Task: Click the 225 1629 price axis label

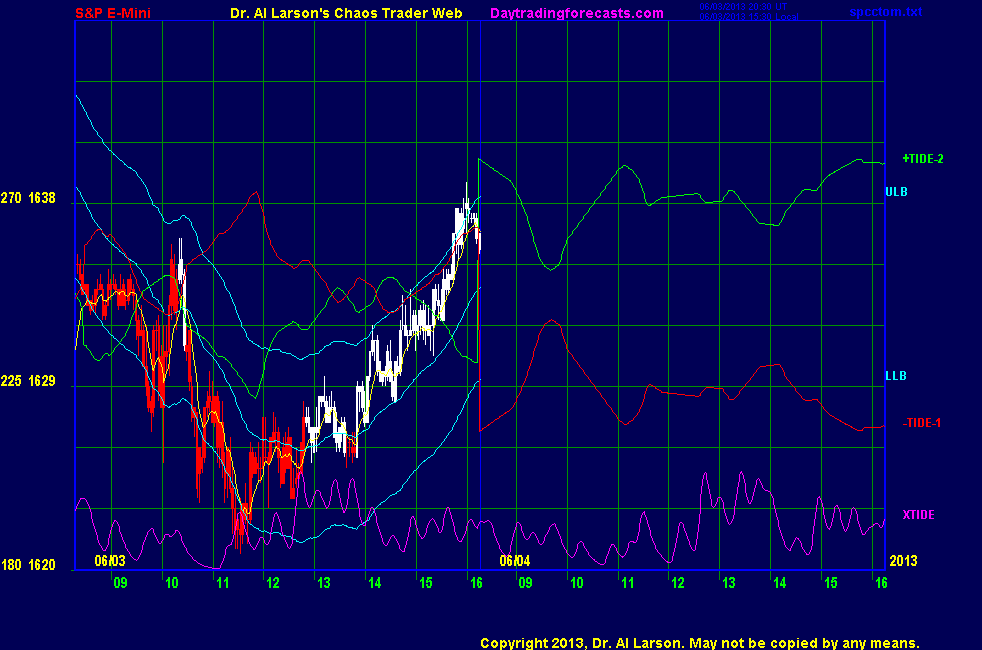Action: coord(28,381)
